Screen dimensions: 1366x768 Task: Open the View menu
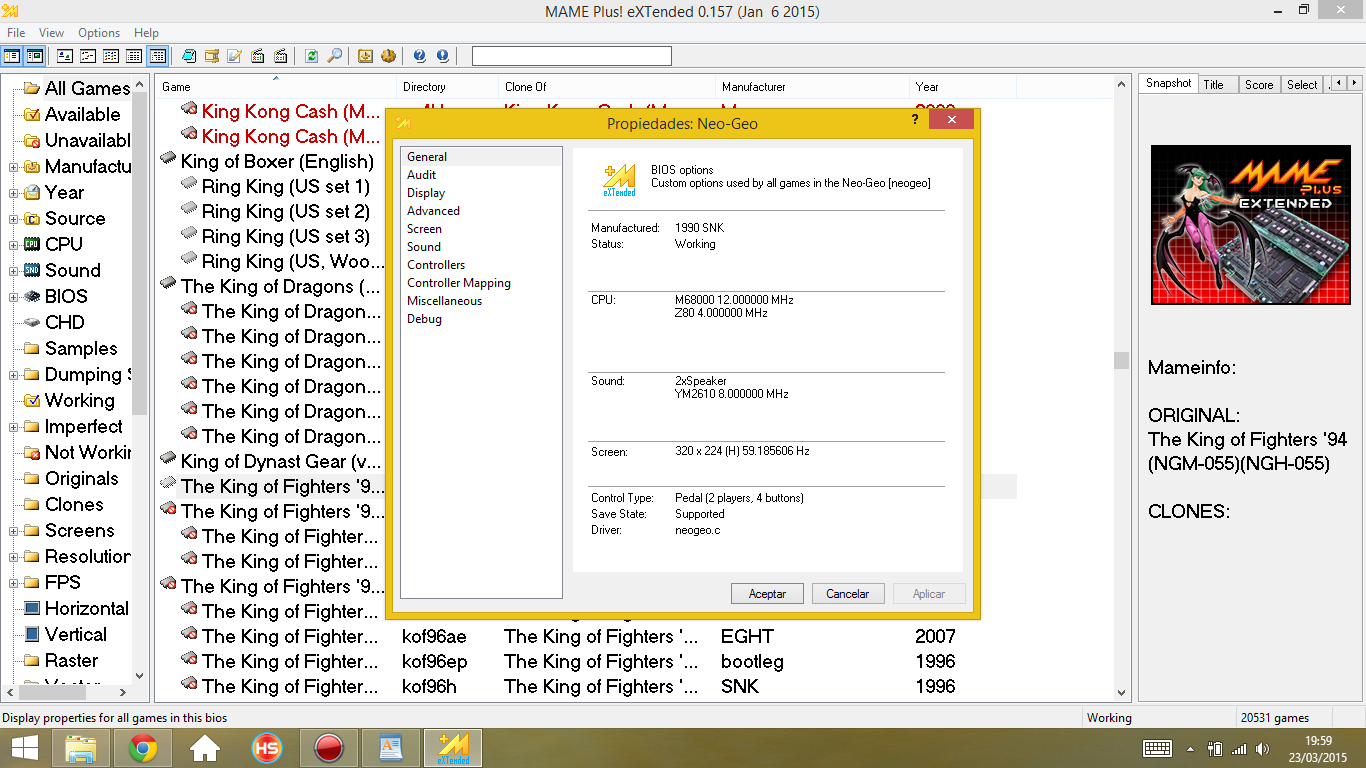[51, 33]
